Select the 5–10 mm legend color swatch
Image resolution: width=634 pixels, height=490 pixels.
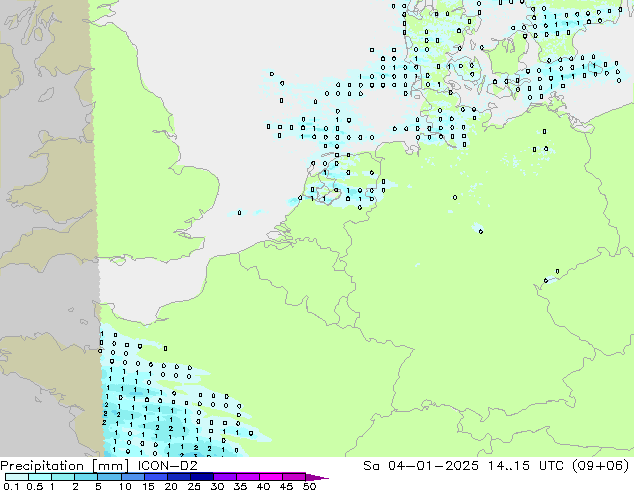(x=109, y=477)
